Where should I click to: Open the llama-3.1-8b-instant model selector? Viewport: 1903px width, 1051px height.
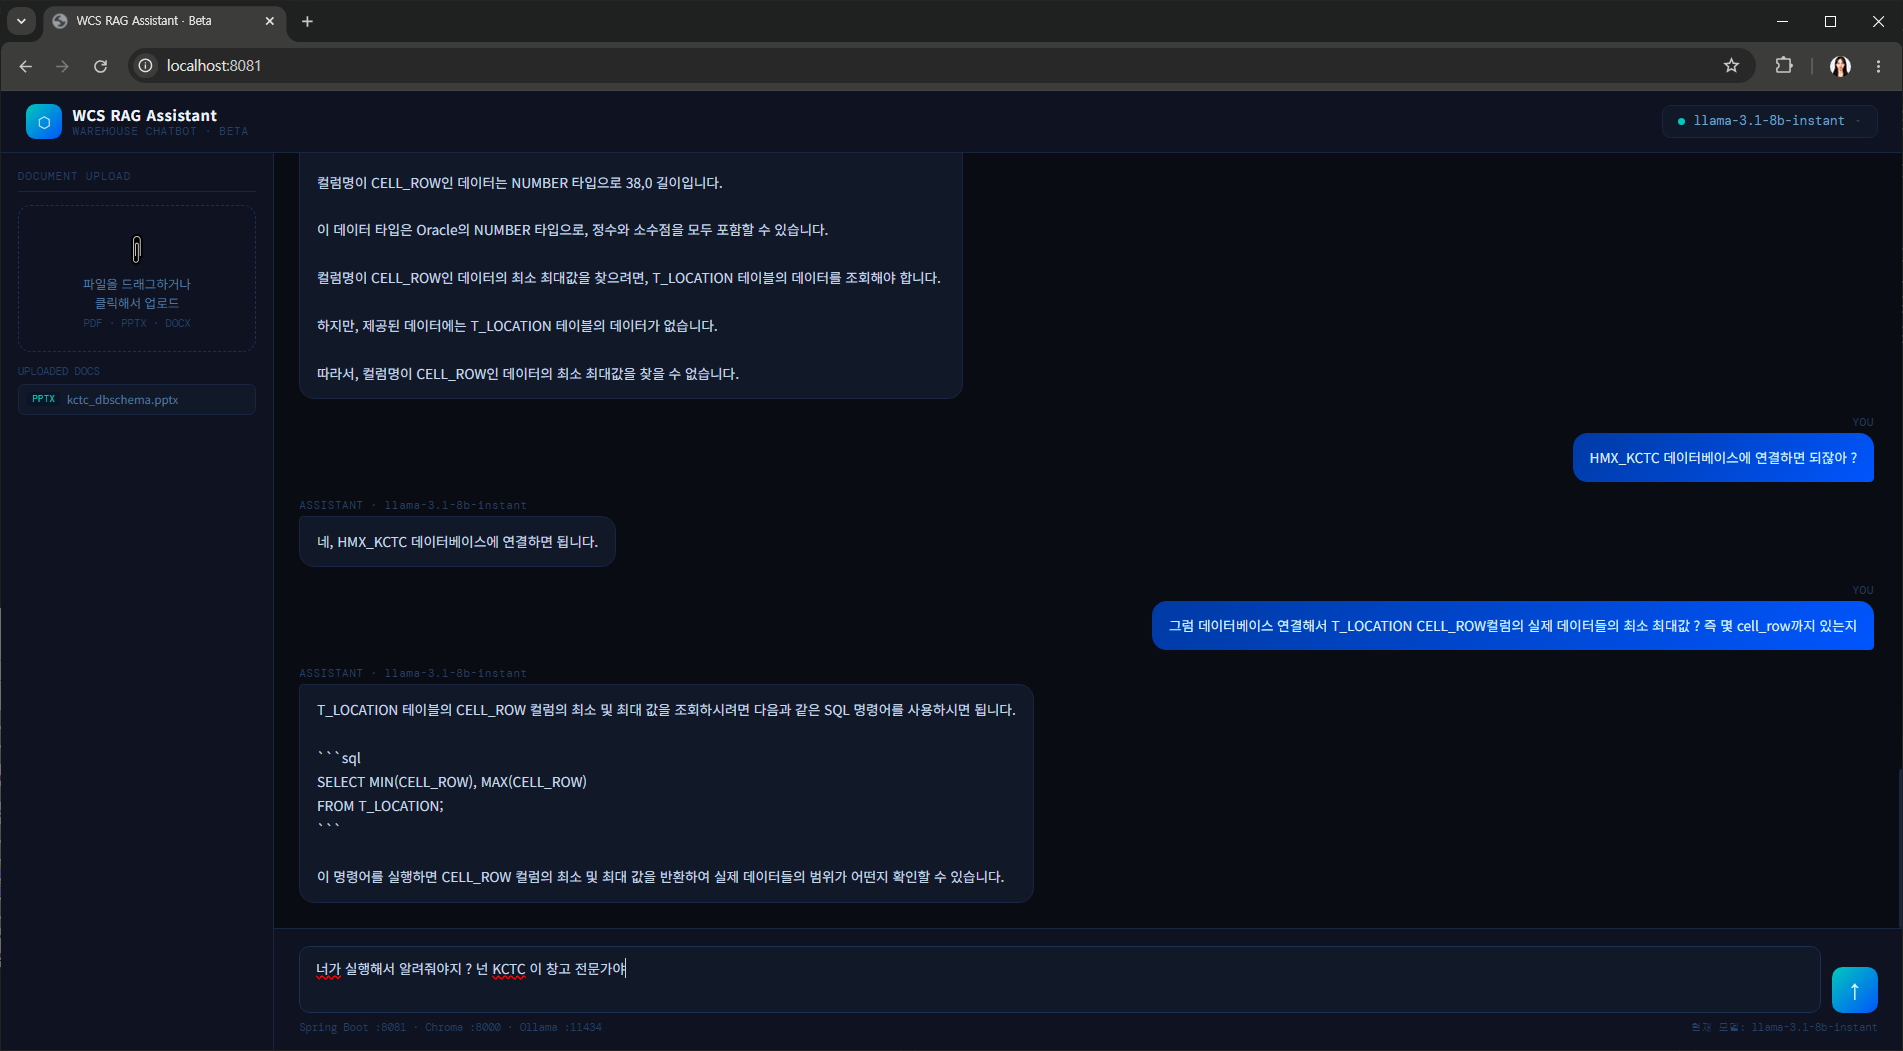pyautogui.click(x=1769, y=121)
